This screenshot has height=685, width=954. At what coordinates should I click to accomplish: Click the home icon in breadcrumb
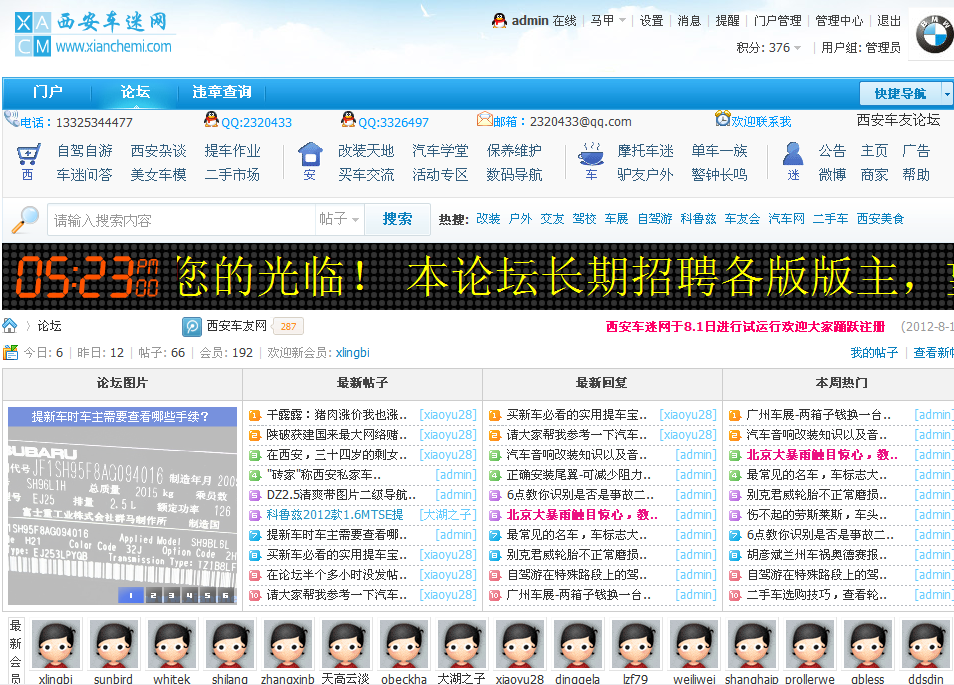pyautogui.click(x=10, y=326)
